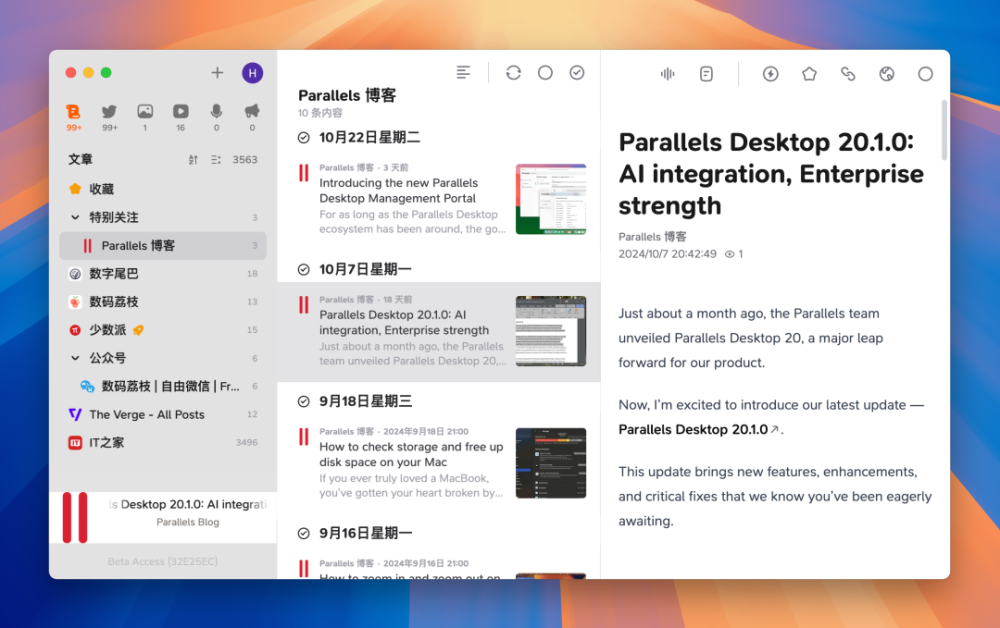Click the article title in reader pane

[771, 173]
